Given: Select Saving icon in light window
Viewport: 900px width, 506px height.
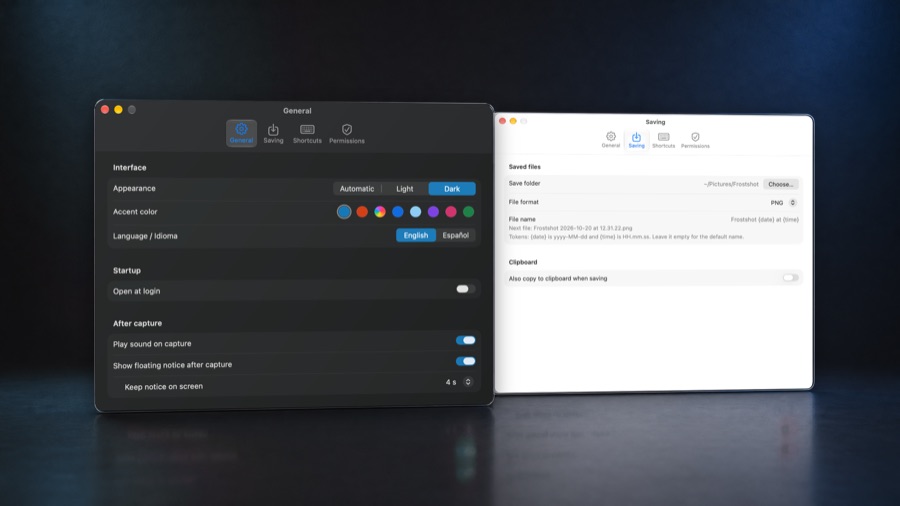Looking at the screenshot, I should 636,139.
